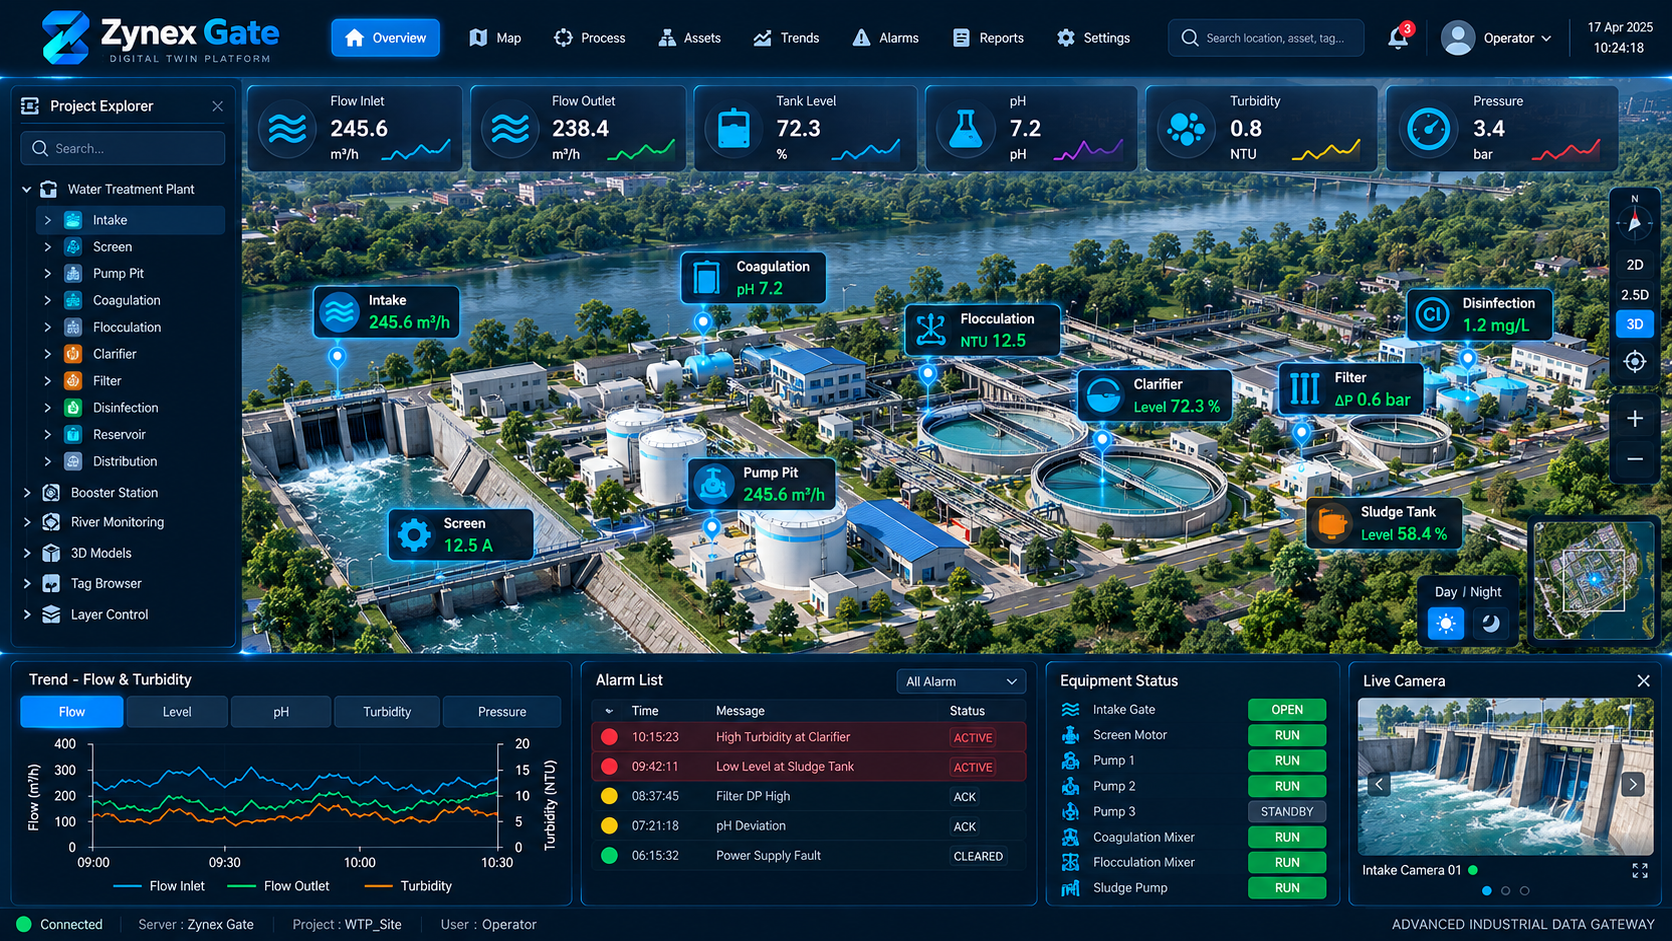Expand the River Monitoring node
Image resolution: width=1672 pixels, height=941 pixels.
coord(27,522)
